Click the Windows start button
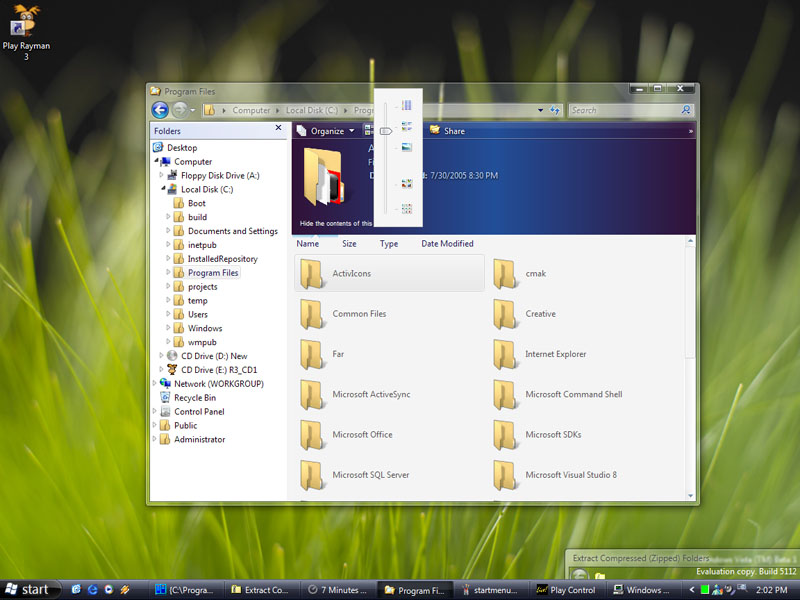 pyautogui.click(x=28, y=590)
